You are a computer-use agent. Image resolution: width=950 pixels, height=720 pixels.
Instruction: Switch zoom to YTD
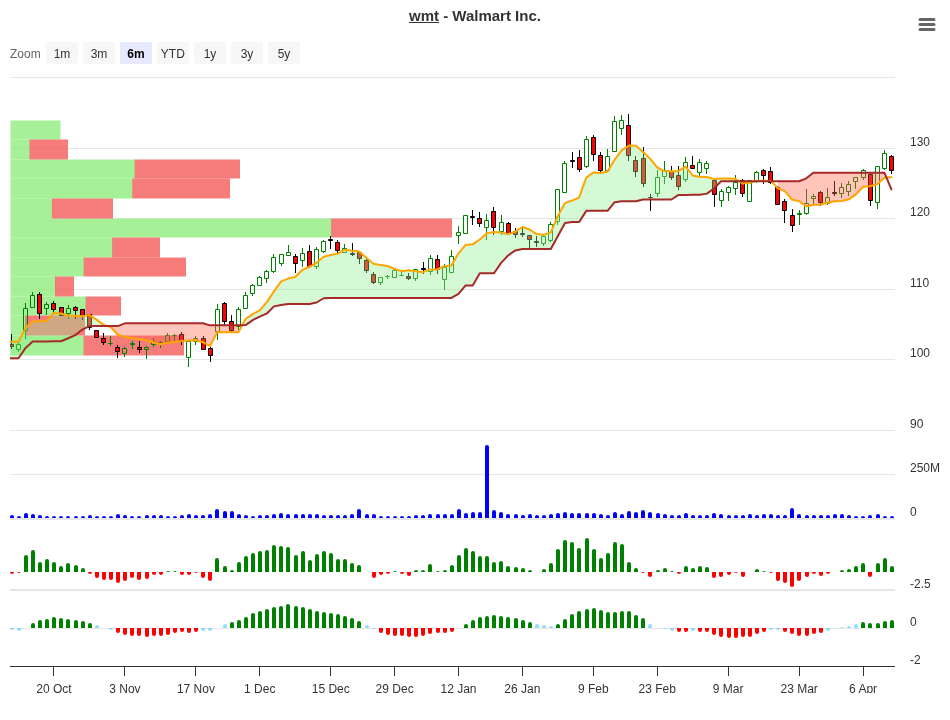point(173,53)
